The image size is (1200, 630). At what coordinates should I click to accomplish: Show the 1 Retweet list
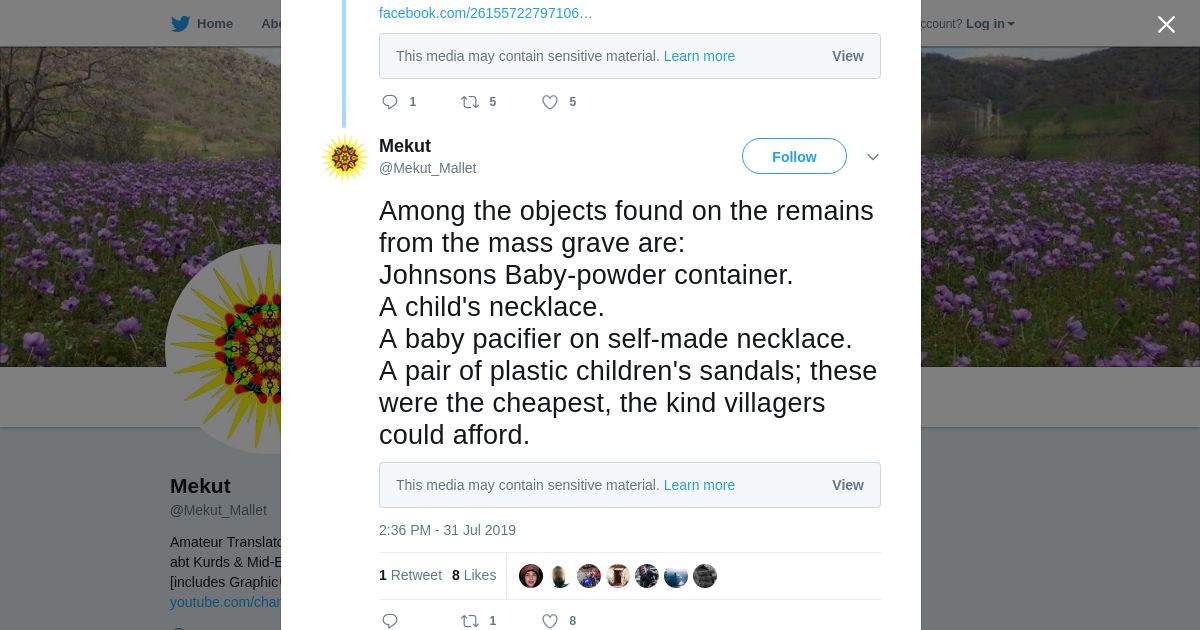(x=410, y=575)
